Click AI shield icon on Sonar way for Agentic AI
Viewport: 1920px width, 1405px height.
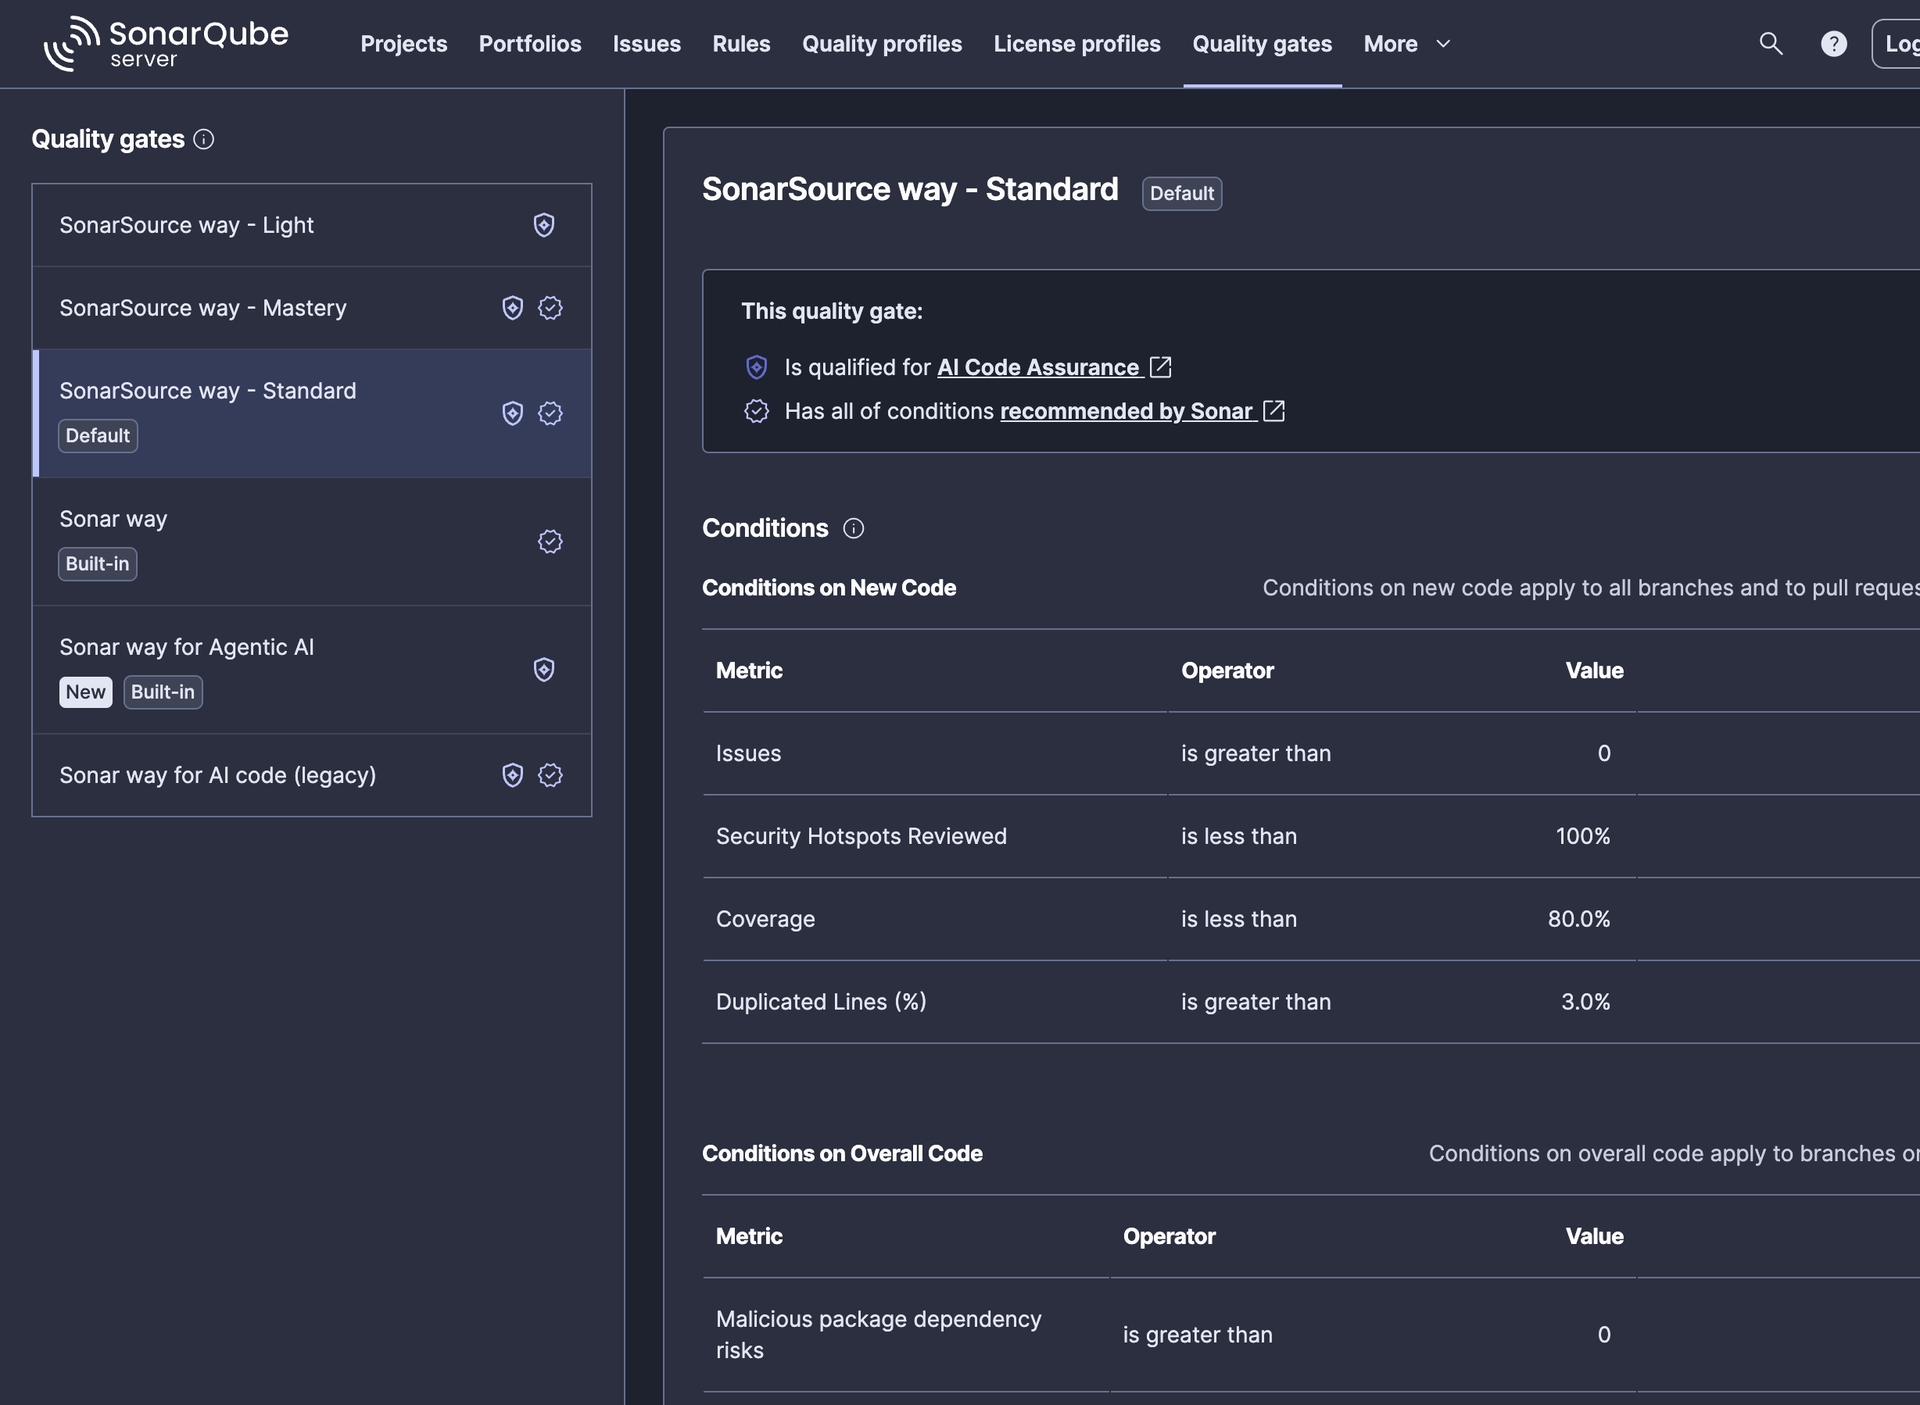coord(544,670)
